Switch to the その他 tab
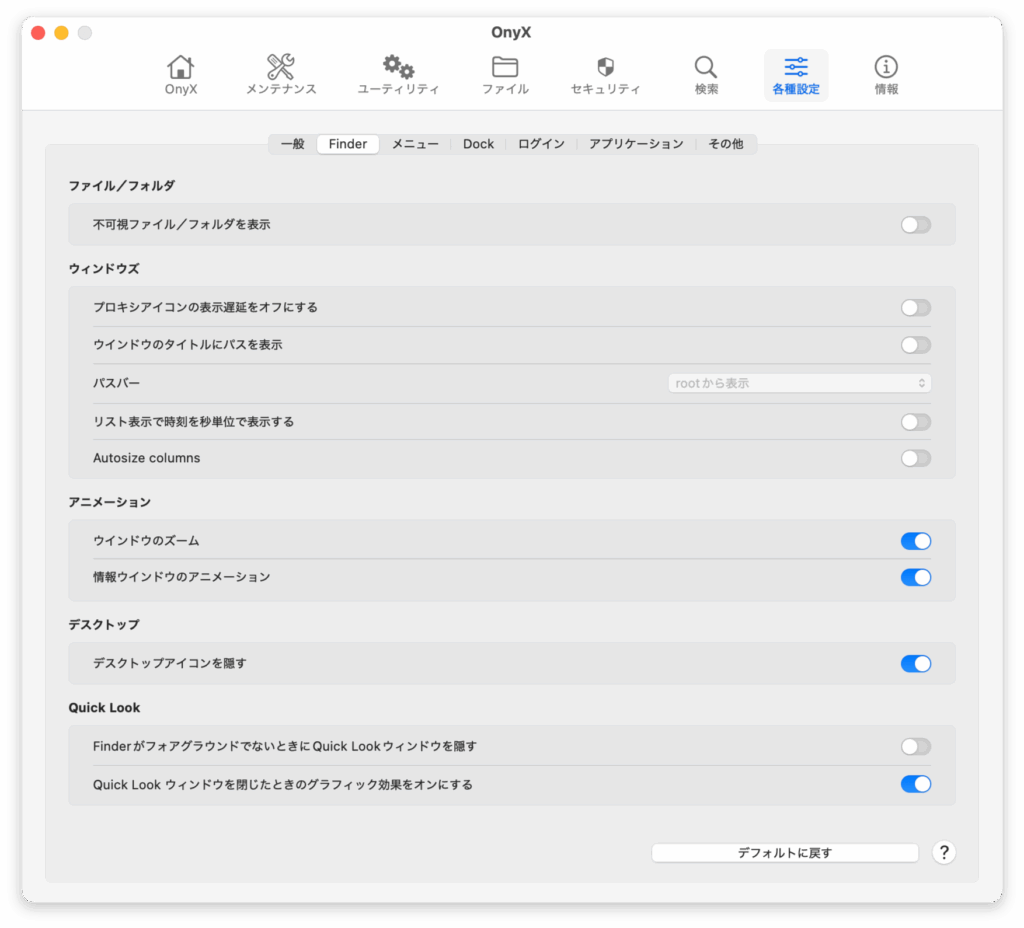This screenshot has width=1024, height=928. tap(725, 144)
